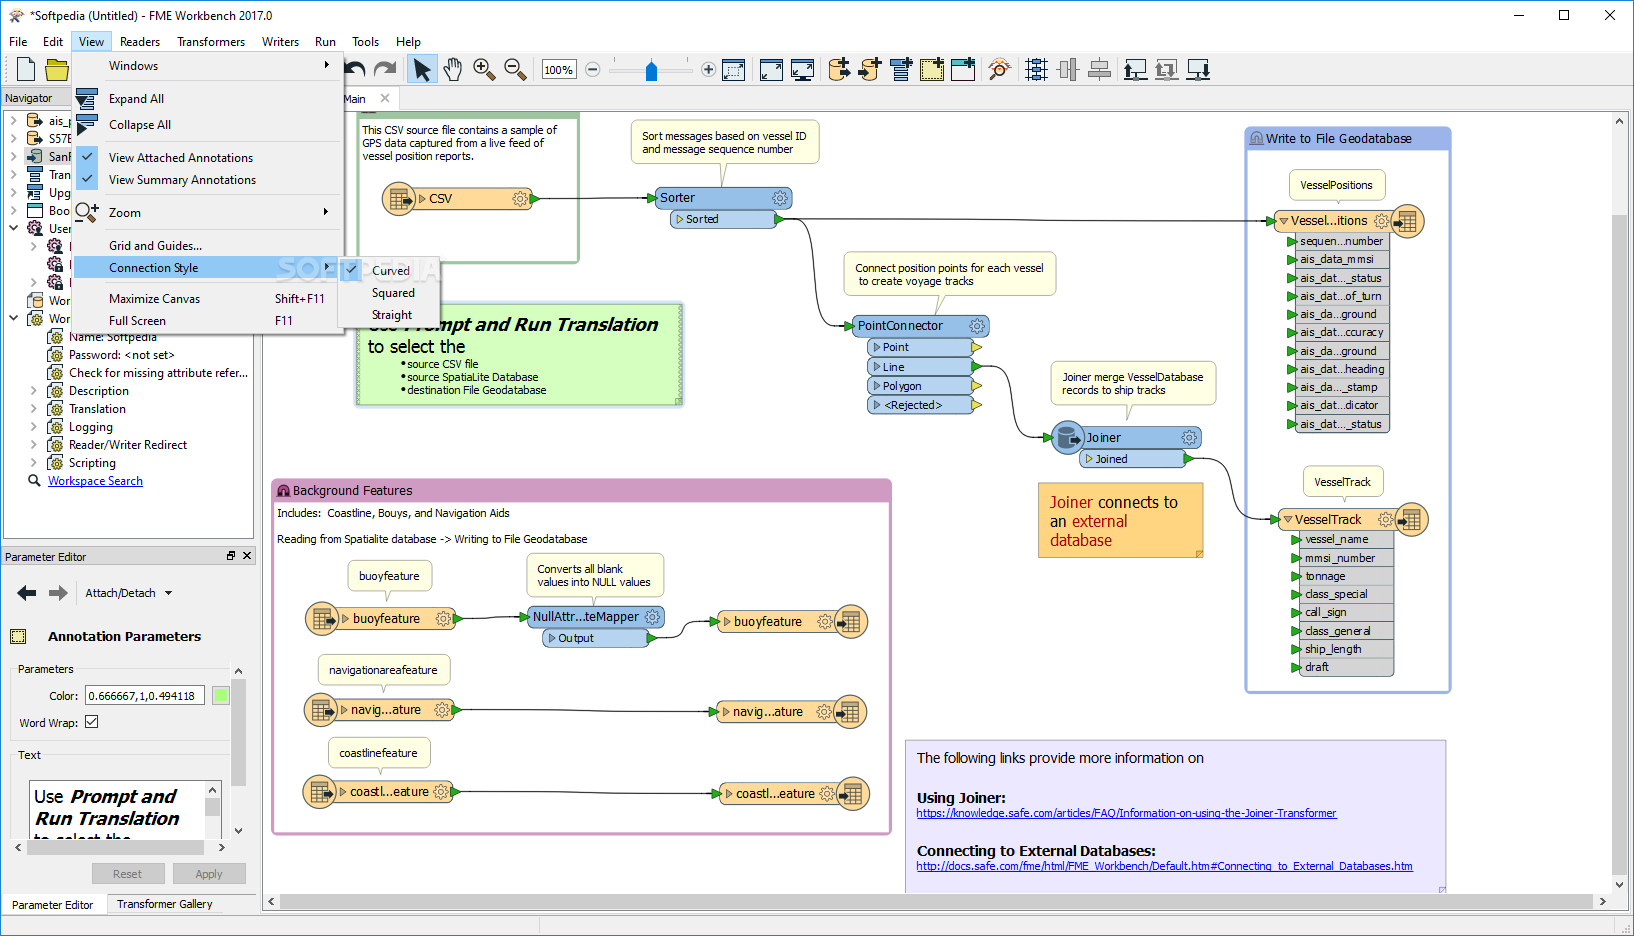Viewport: 1634px width, 936px height.
Task: Switch to the Transformer Gallery tab
Action: pyautogui.click(x=165, y=904)
